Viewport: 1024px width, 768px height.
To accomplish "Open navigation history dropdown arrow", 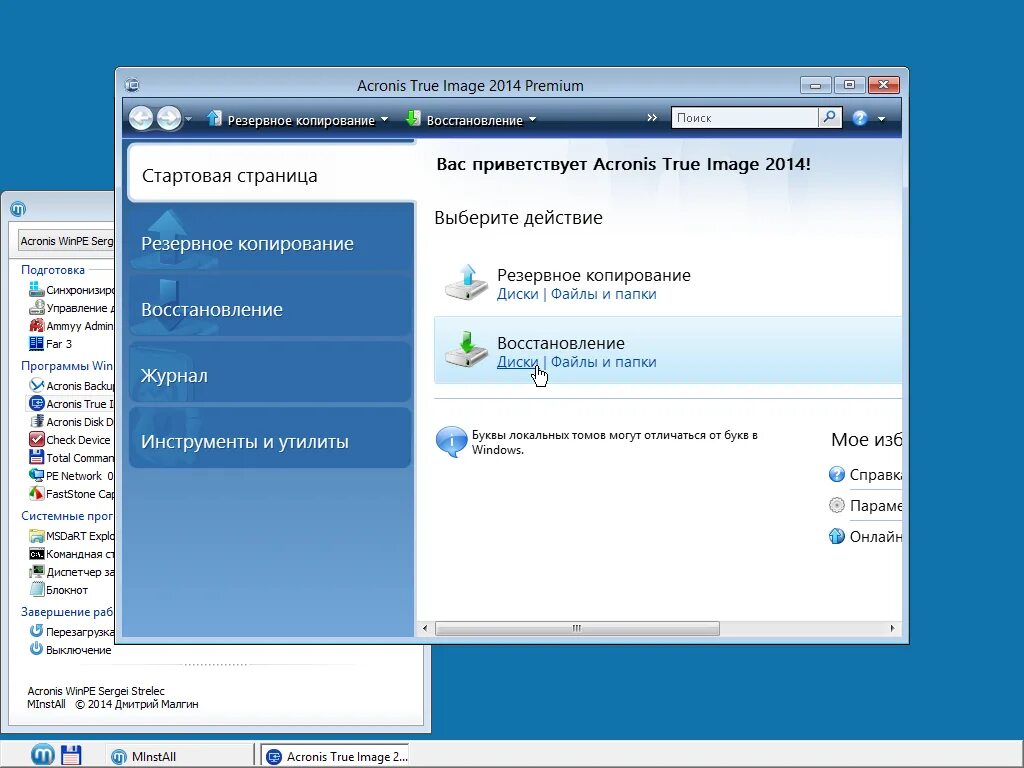I will pyautogui.click(x=189, y=119).
